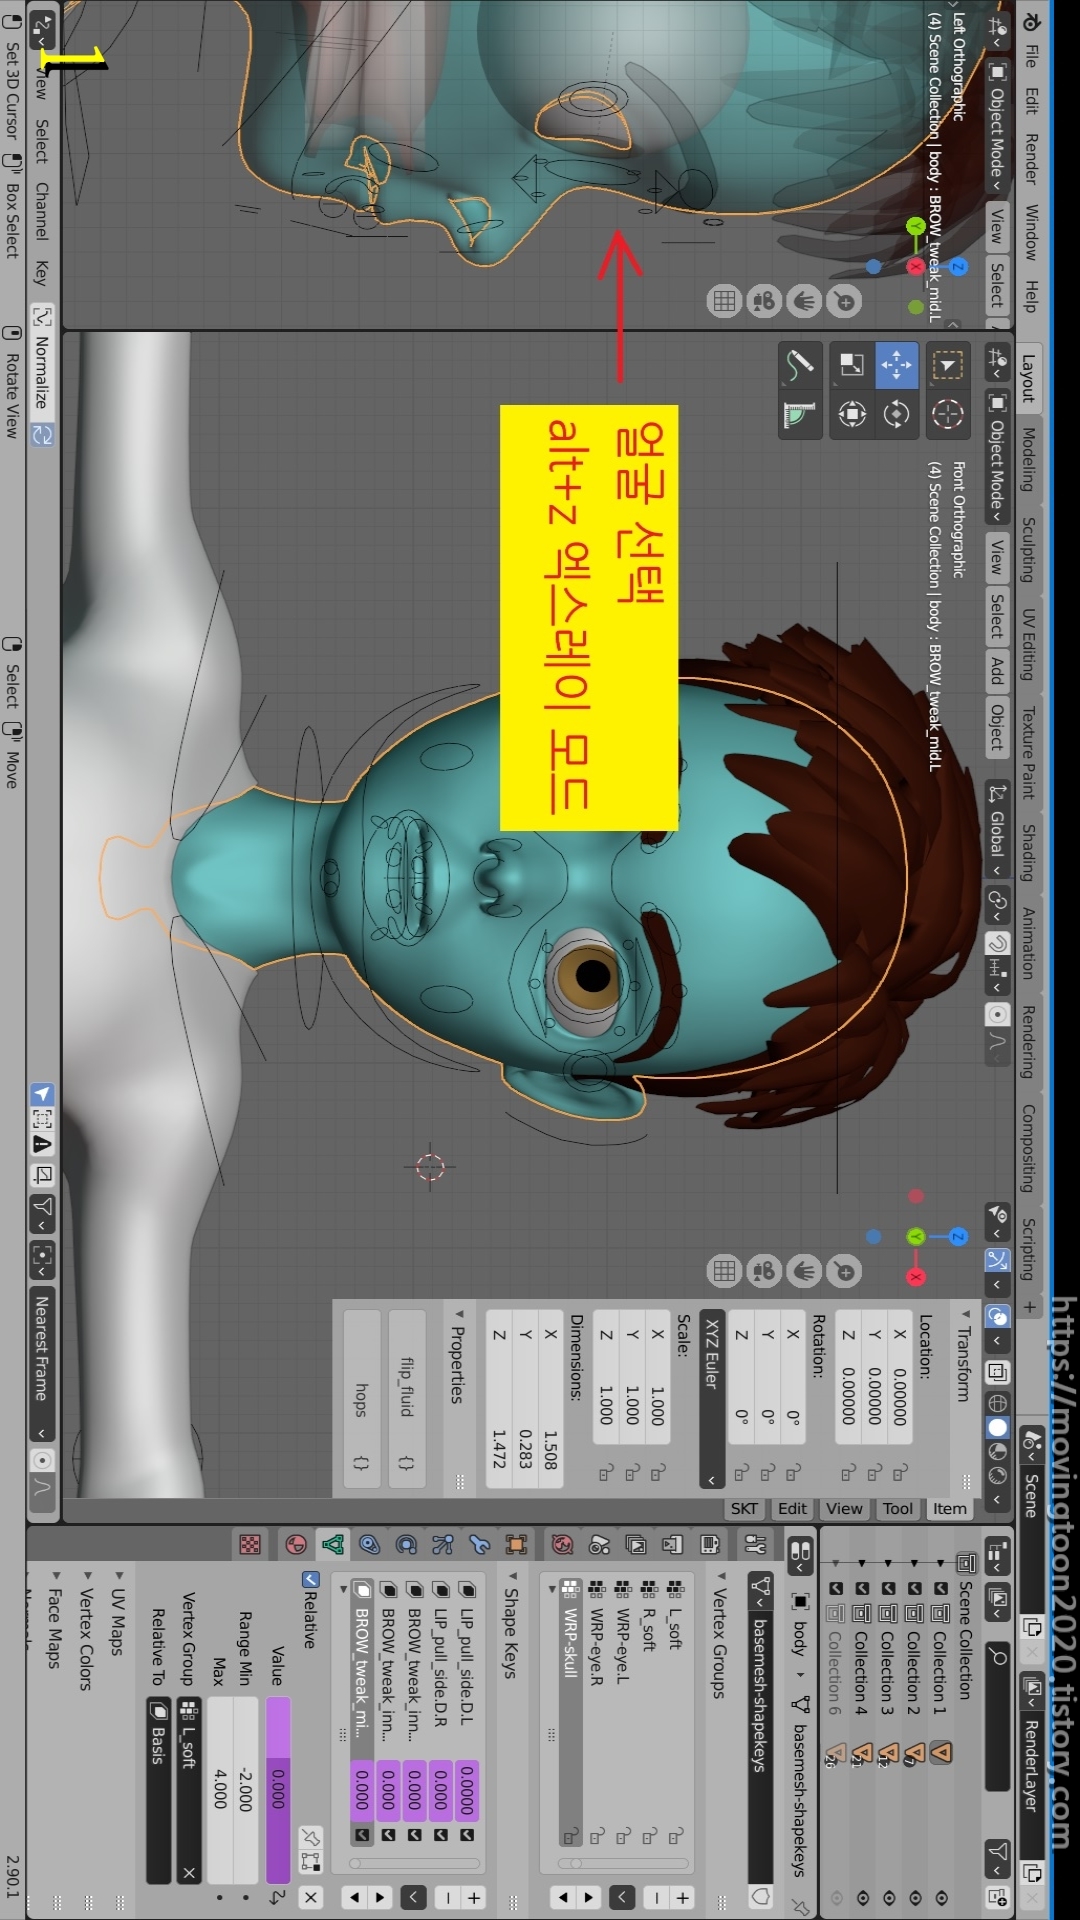1080x1920 pixels.
Task: Open the Physics properties tab
Action: [406, 1545]
